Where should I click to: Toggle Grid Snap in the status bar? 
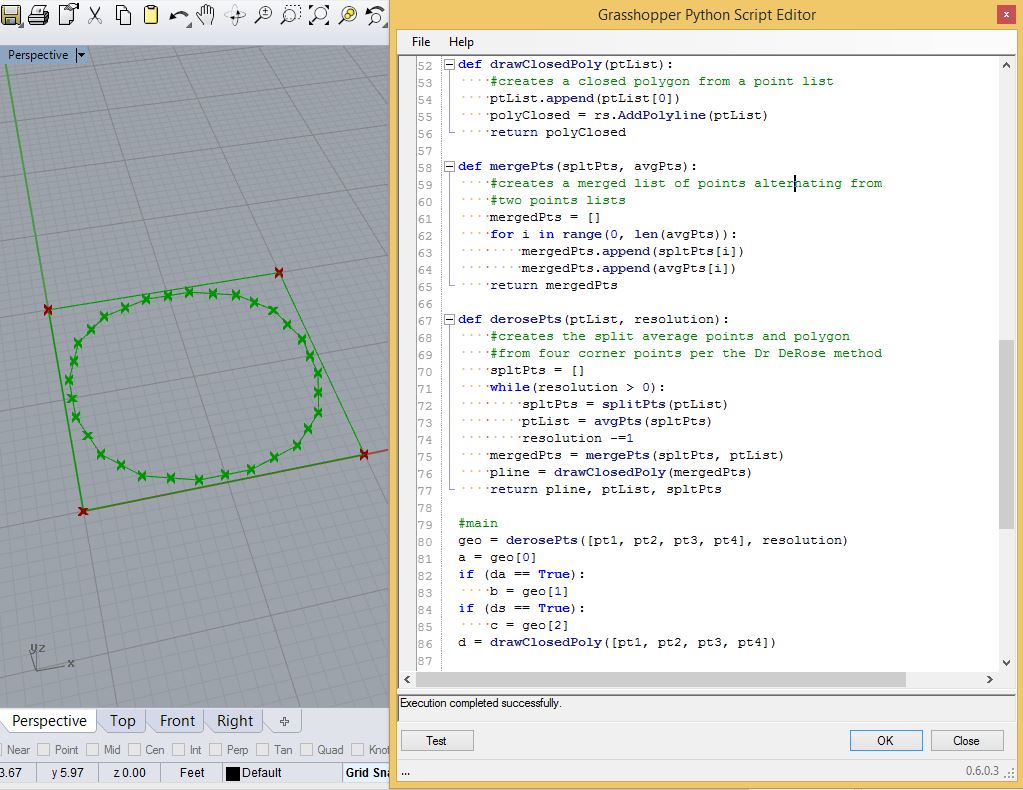point(367,772)
